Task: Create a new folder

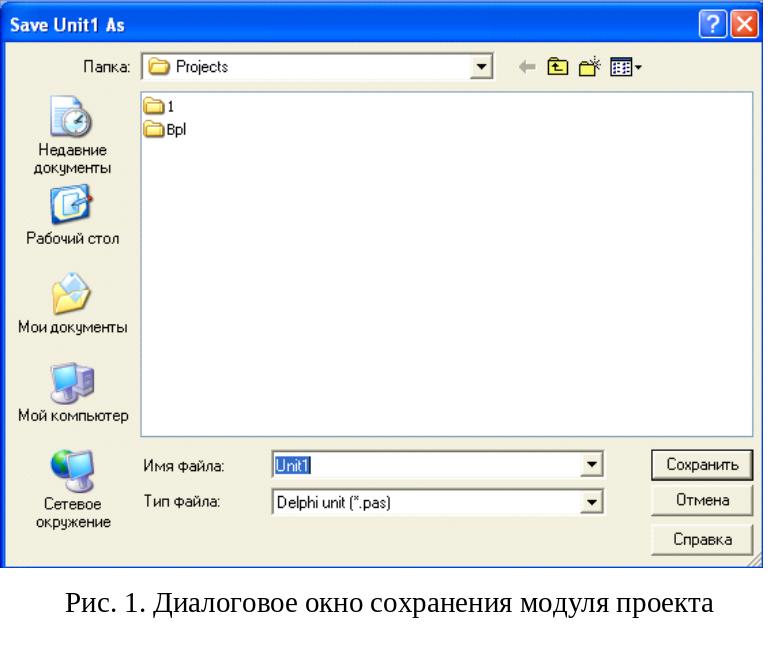Action: (590, 66)
